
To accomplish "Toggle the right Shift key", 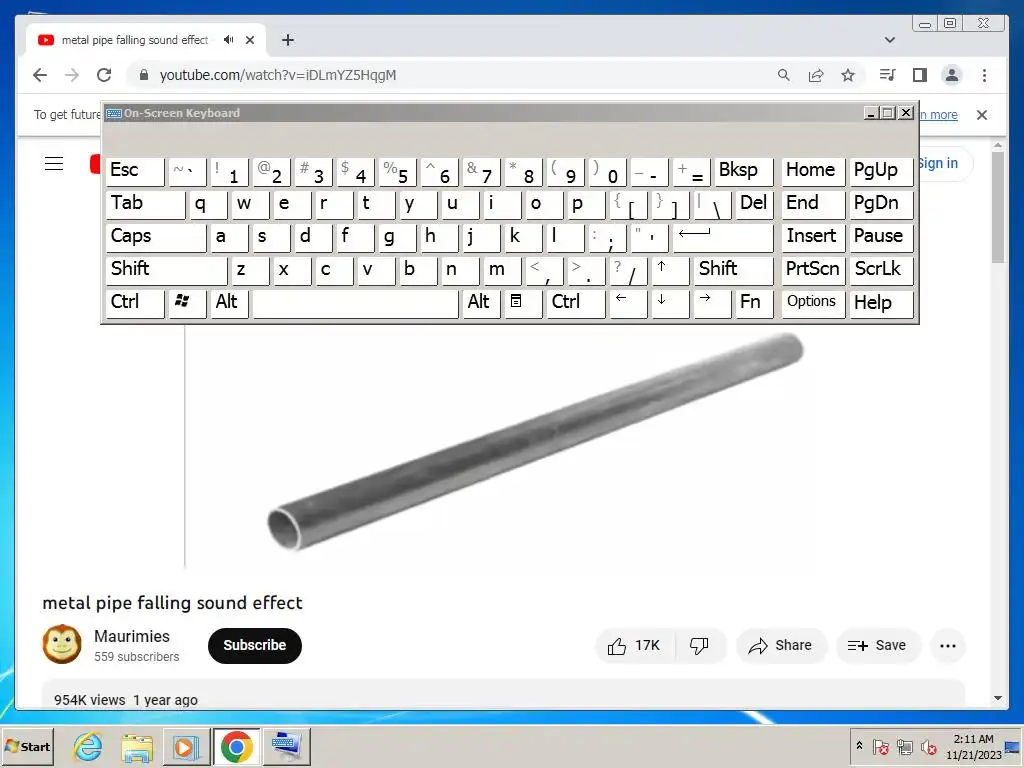I will coord(733,270).
